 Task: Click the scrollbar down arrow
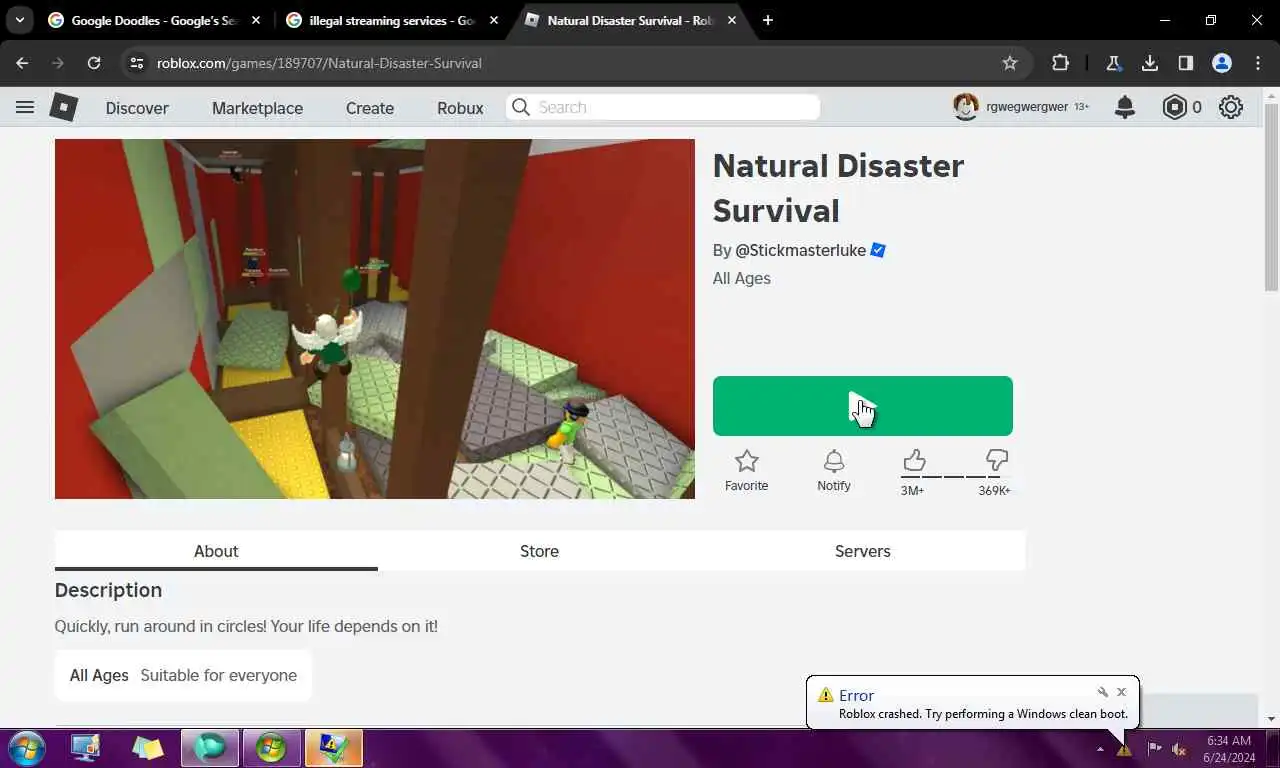point(1271,719)
